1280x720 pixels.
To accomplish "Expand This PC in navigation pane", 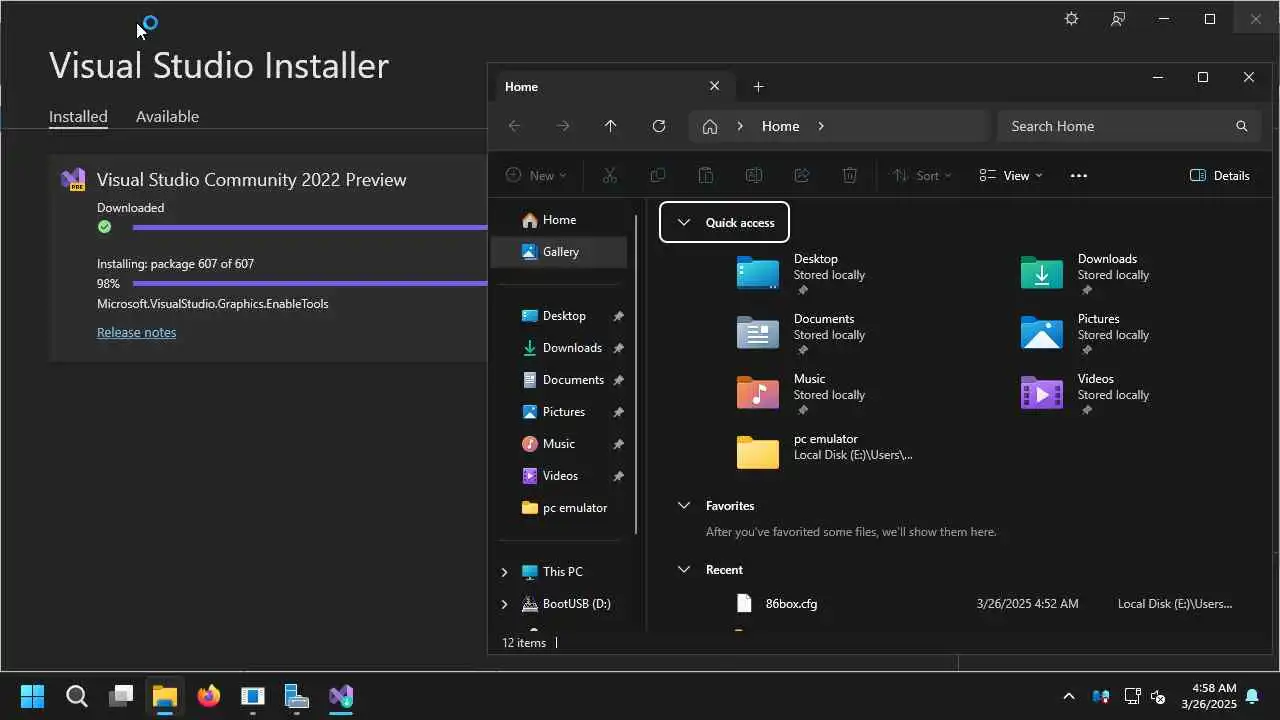I will tap(504, 572).
